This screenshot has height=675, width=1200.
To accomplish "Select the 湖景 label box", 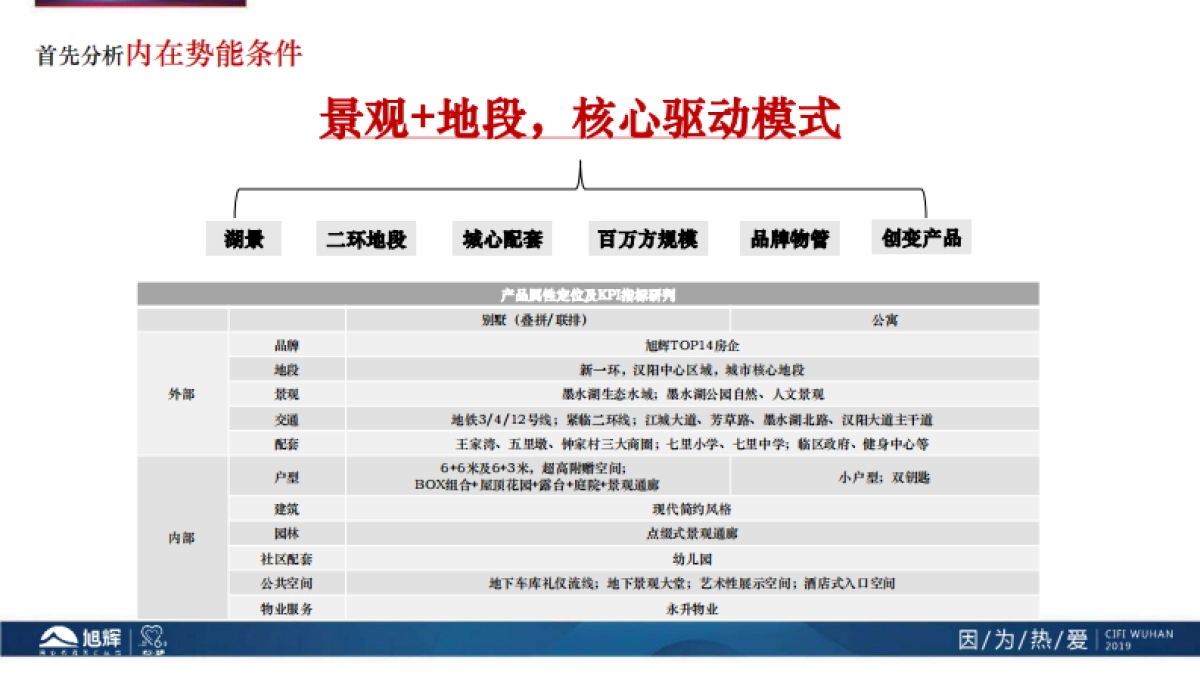I will point(243,238).
